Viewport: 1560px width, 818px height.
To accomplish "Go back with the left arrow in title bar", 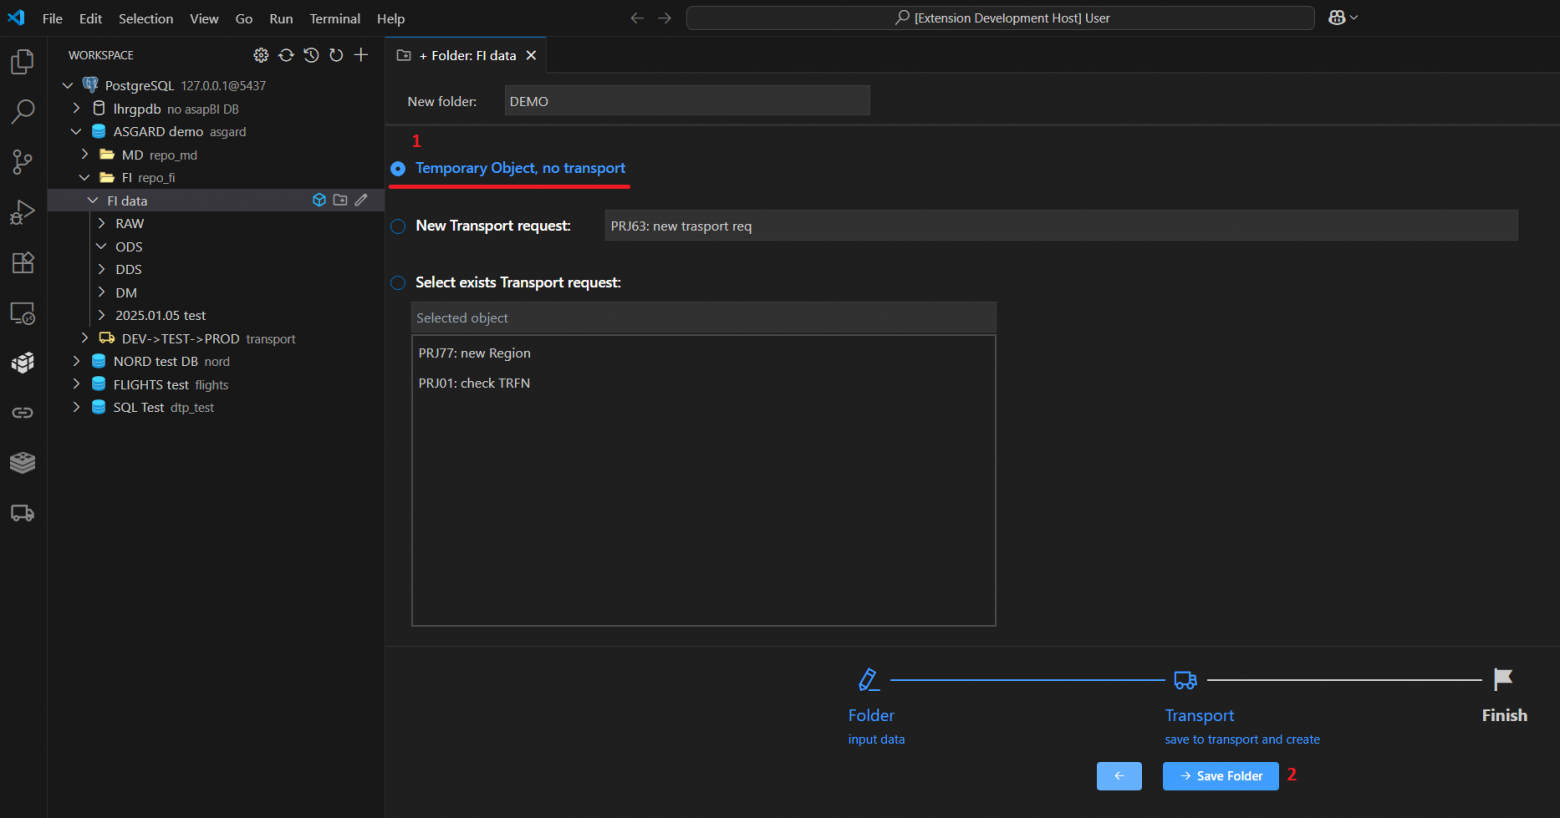I will pos(637,18).
